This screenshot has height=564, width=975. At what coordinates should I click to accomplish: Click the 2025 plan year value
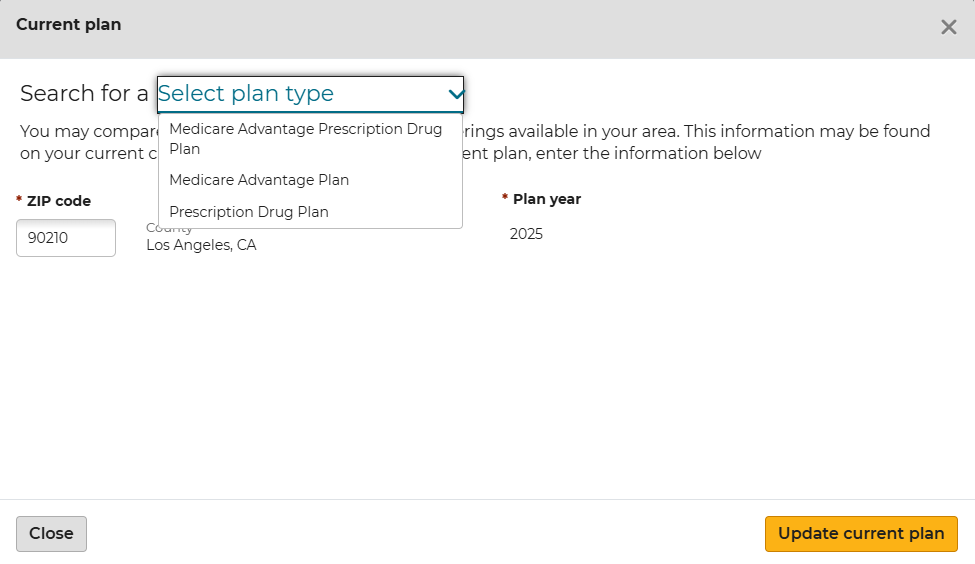(526, 234)
